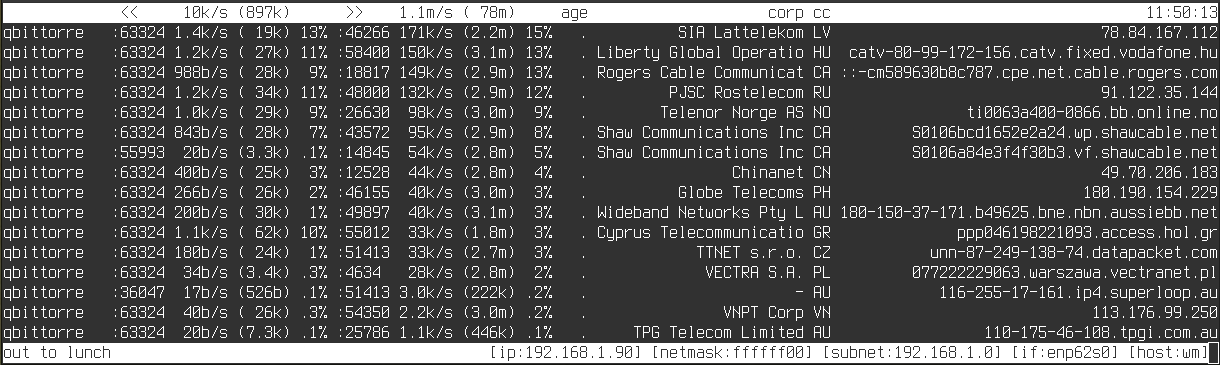Click the << upload column header
This screenshot has width=1220, height=365.
pyautogui.click(x=129, y=13)
